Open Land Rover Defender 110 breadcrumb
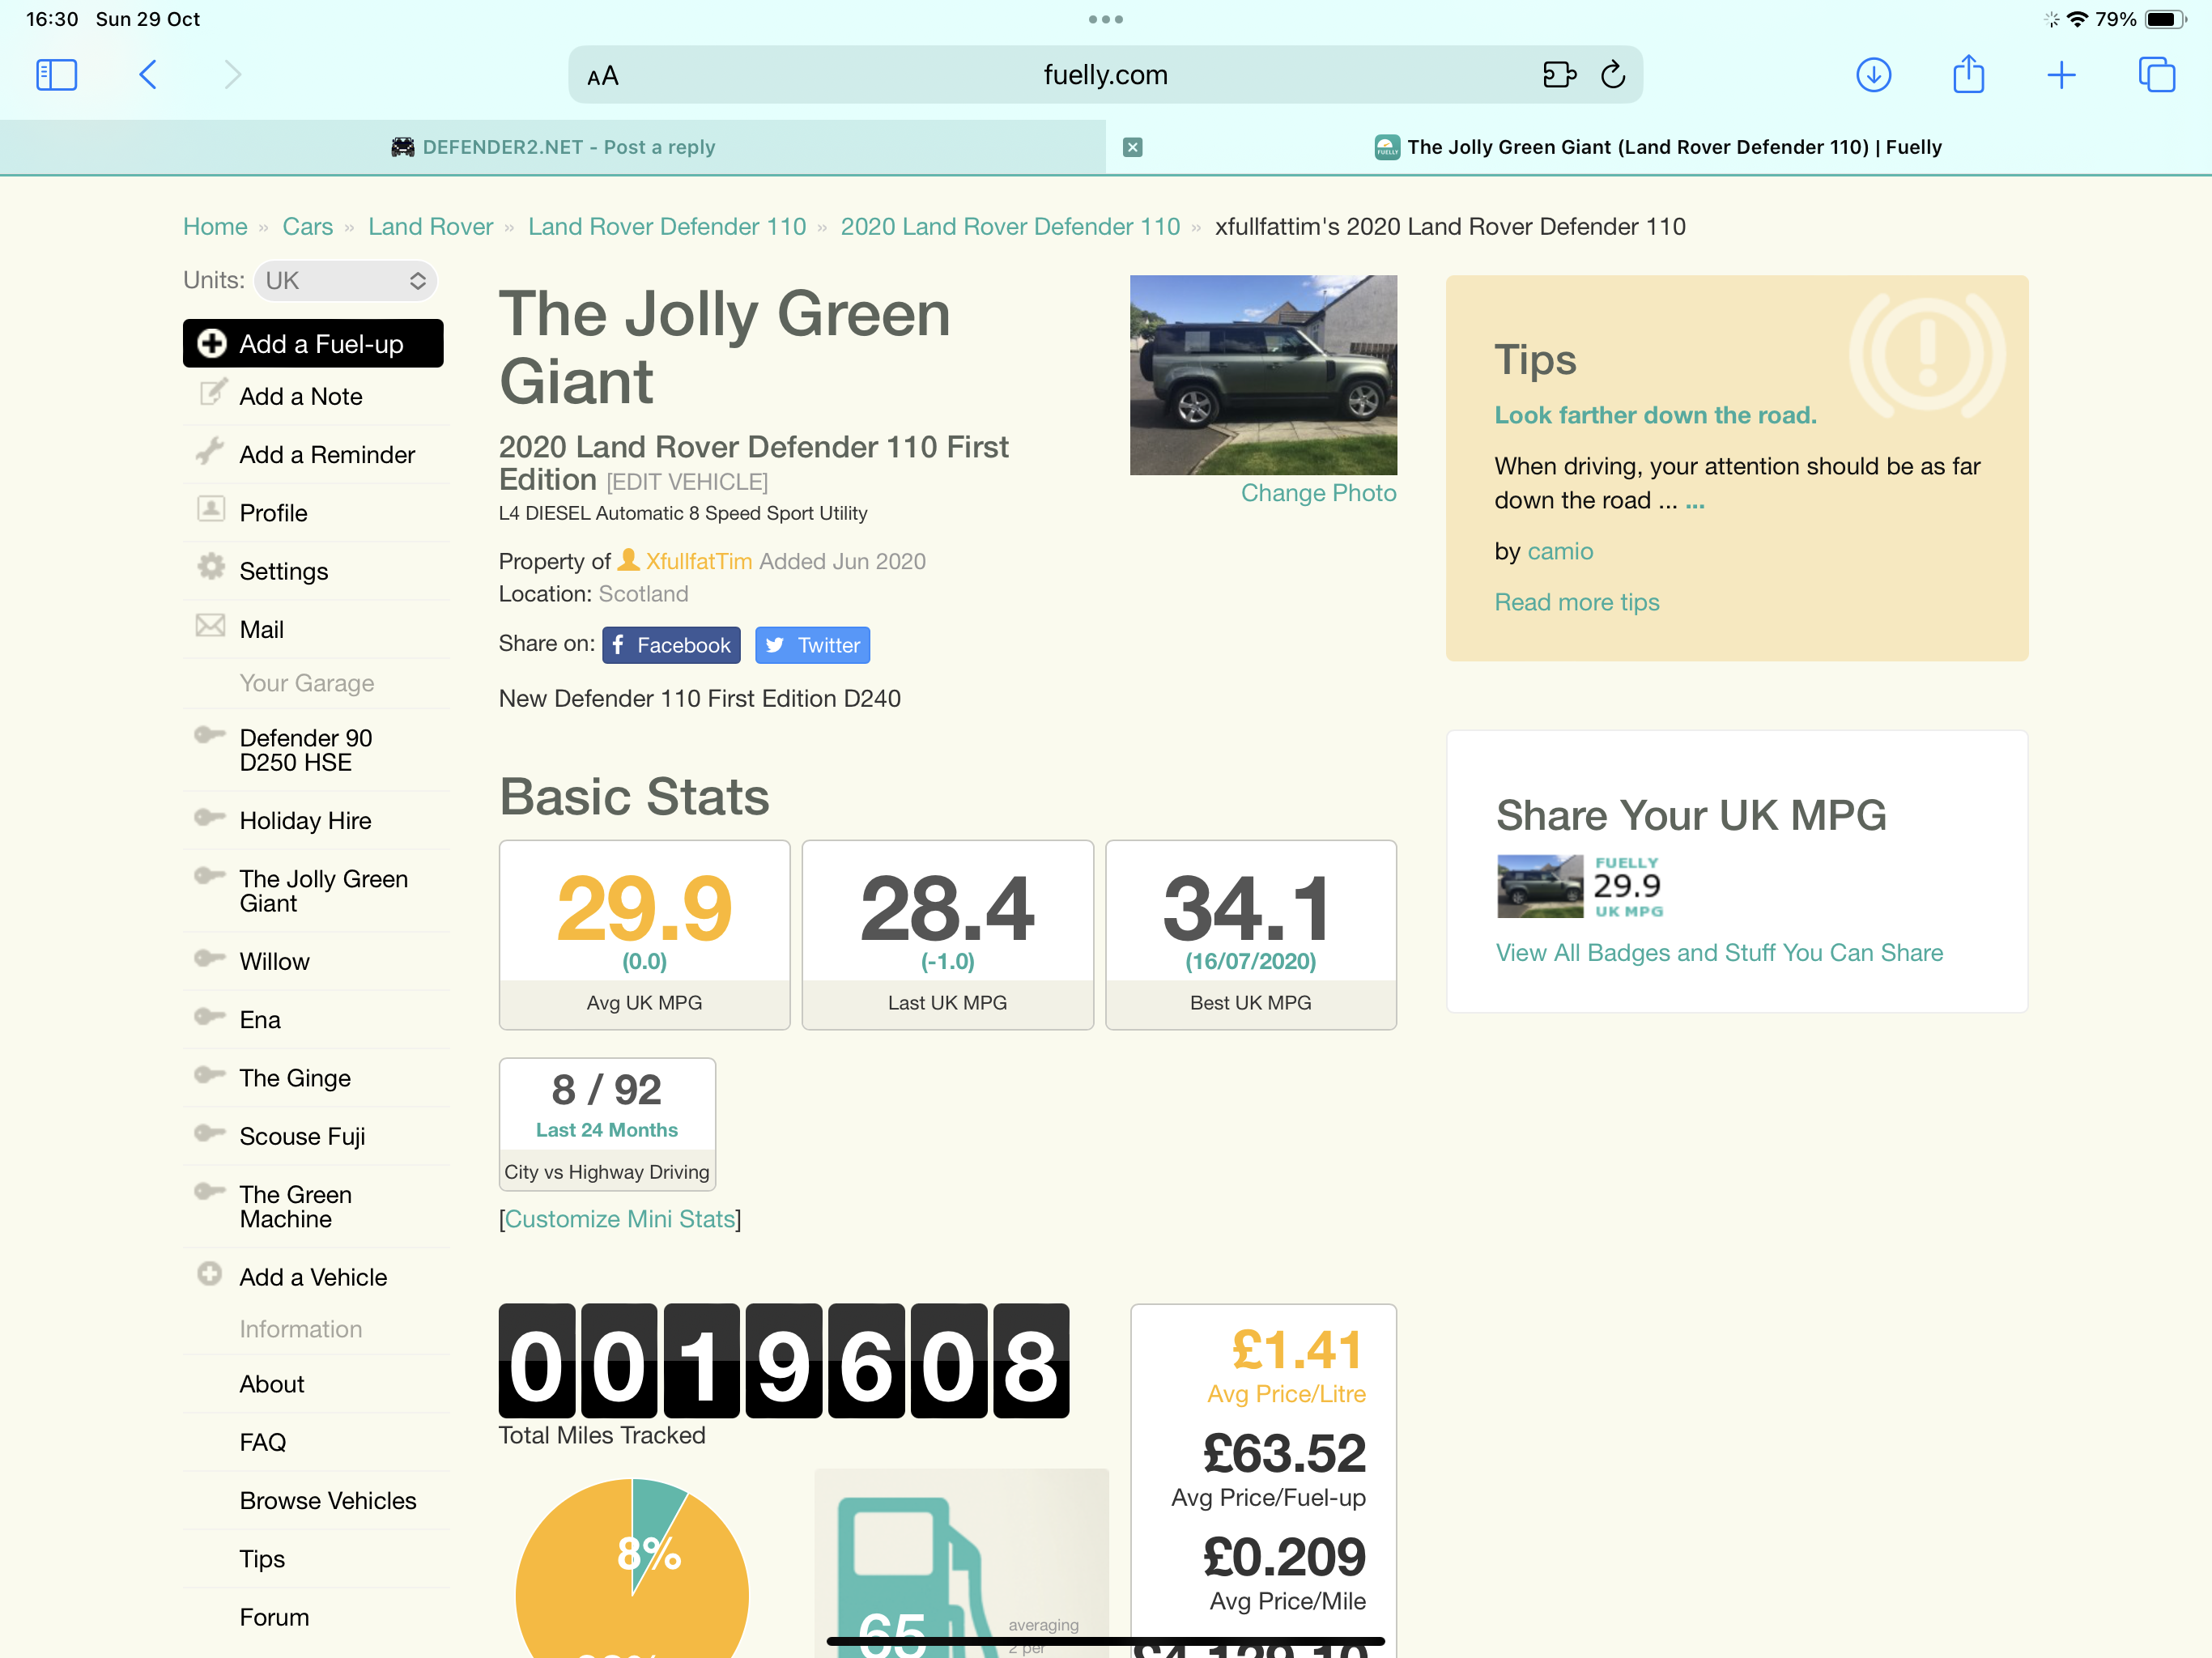 (x=667, y=227)
